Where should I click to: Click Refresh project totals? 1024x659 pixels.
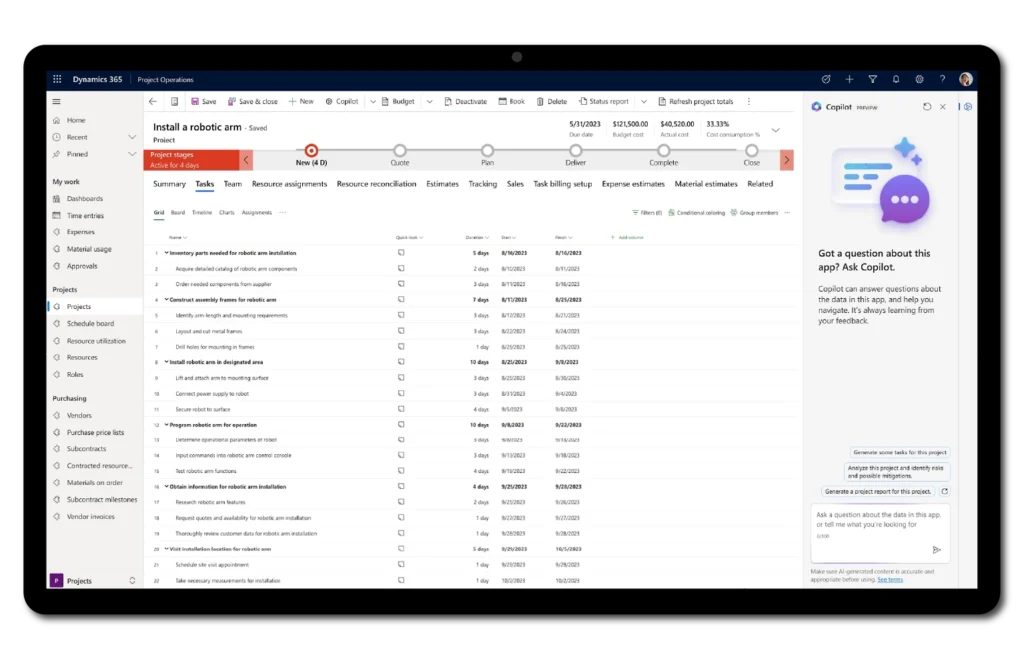pos(696,101)
